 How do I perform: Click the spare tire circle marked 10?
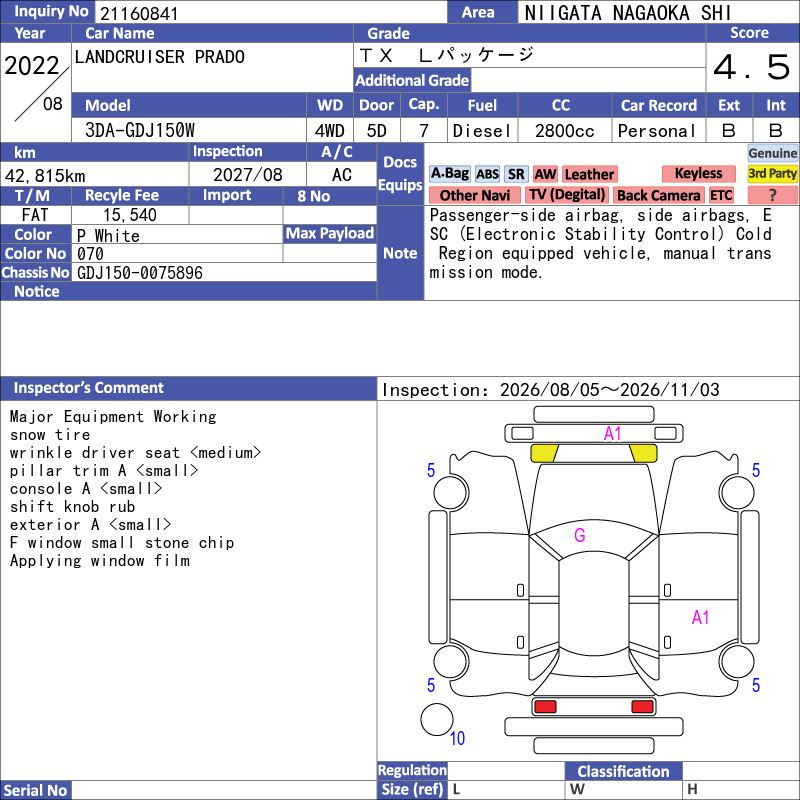click(x=437, y=719)
